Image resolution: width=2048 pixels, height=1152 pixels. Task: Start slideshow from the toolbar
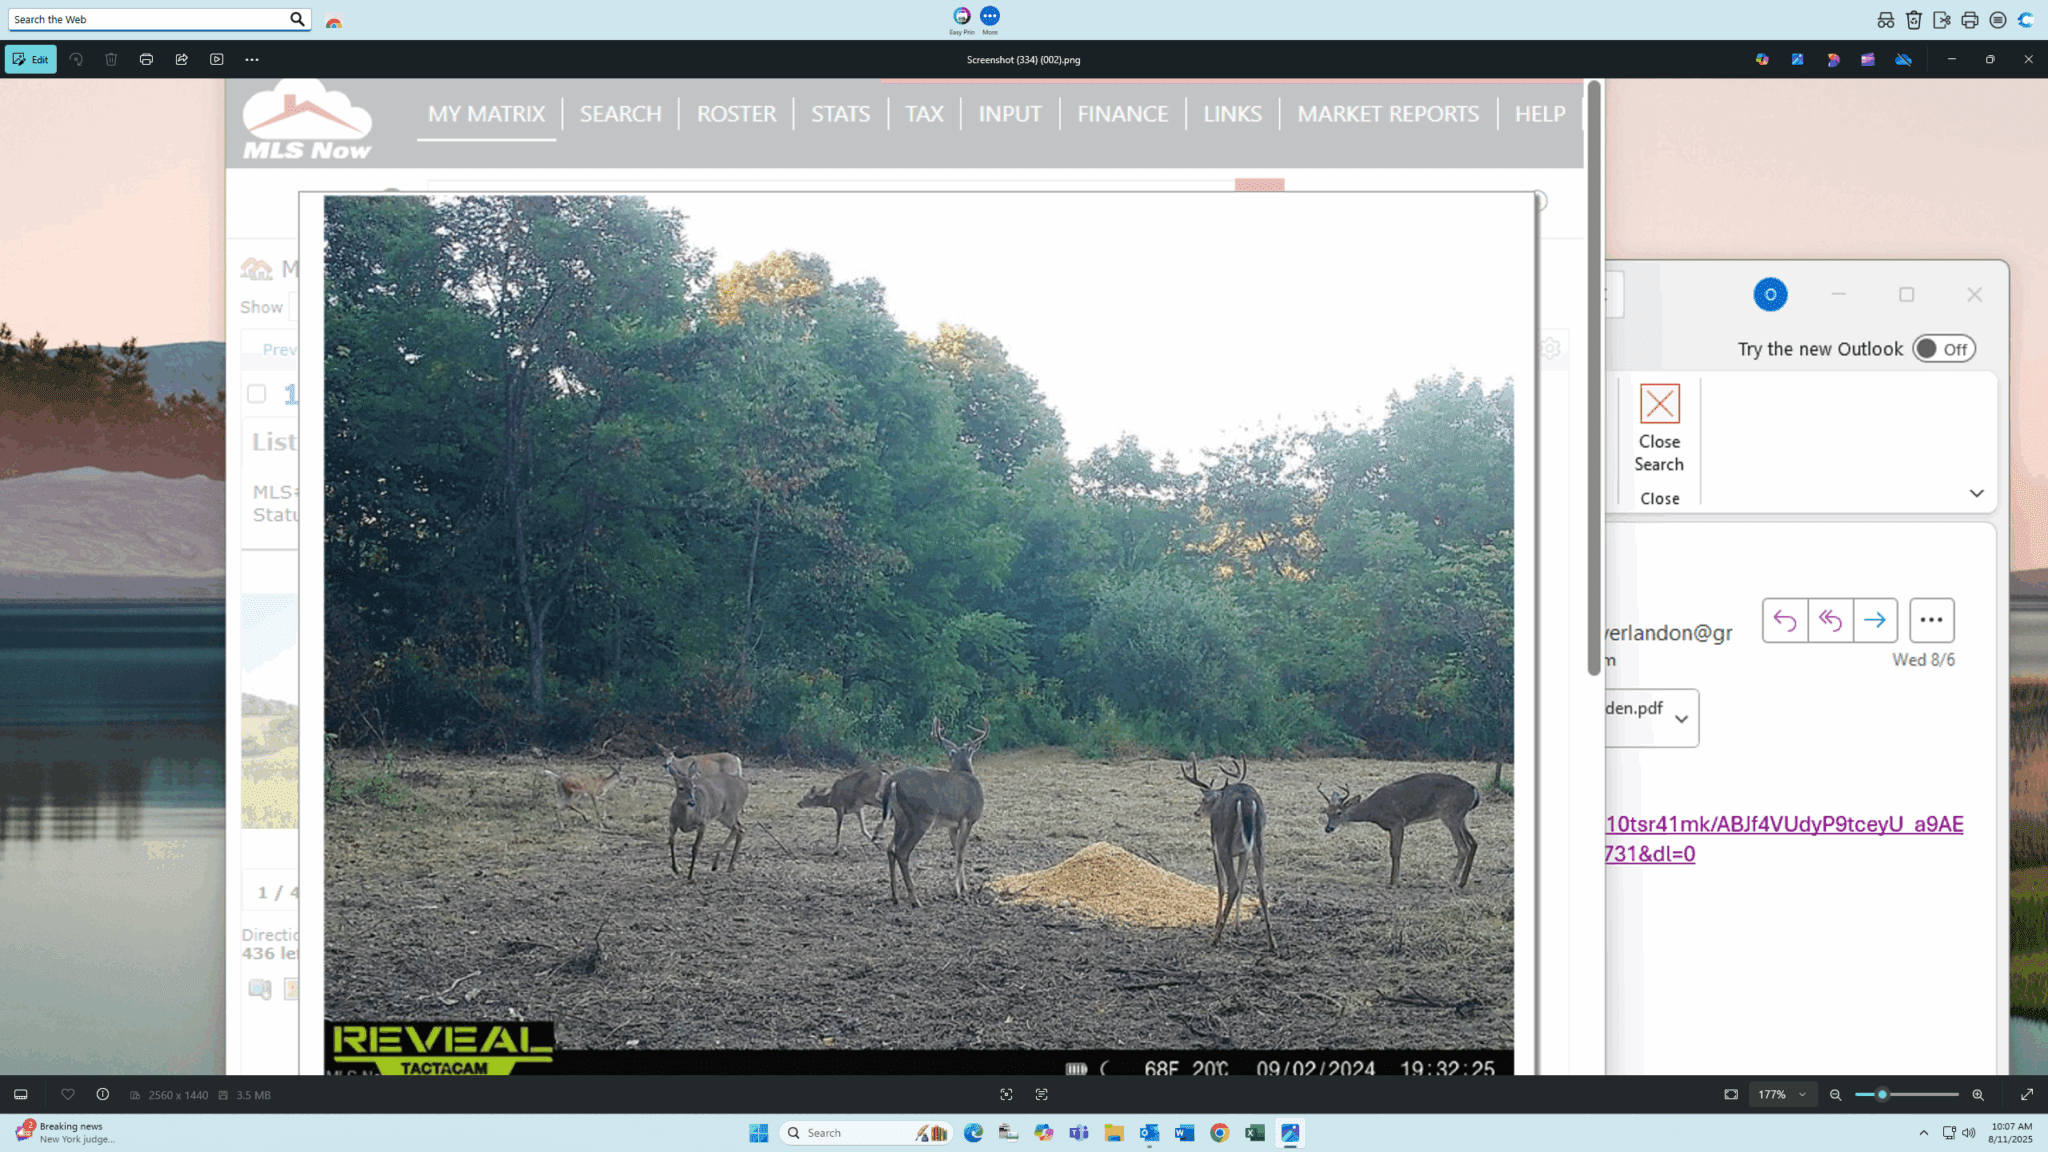click(216, 60)
